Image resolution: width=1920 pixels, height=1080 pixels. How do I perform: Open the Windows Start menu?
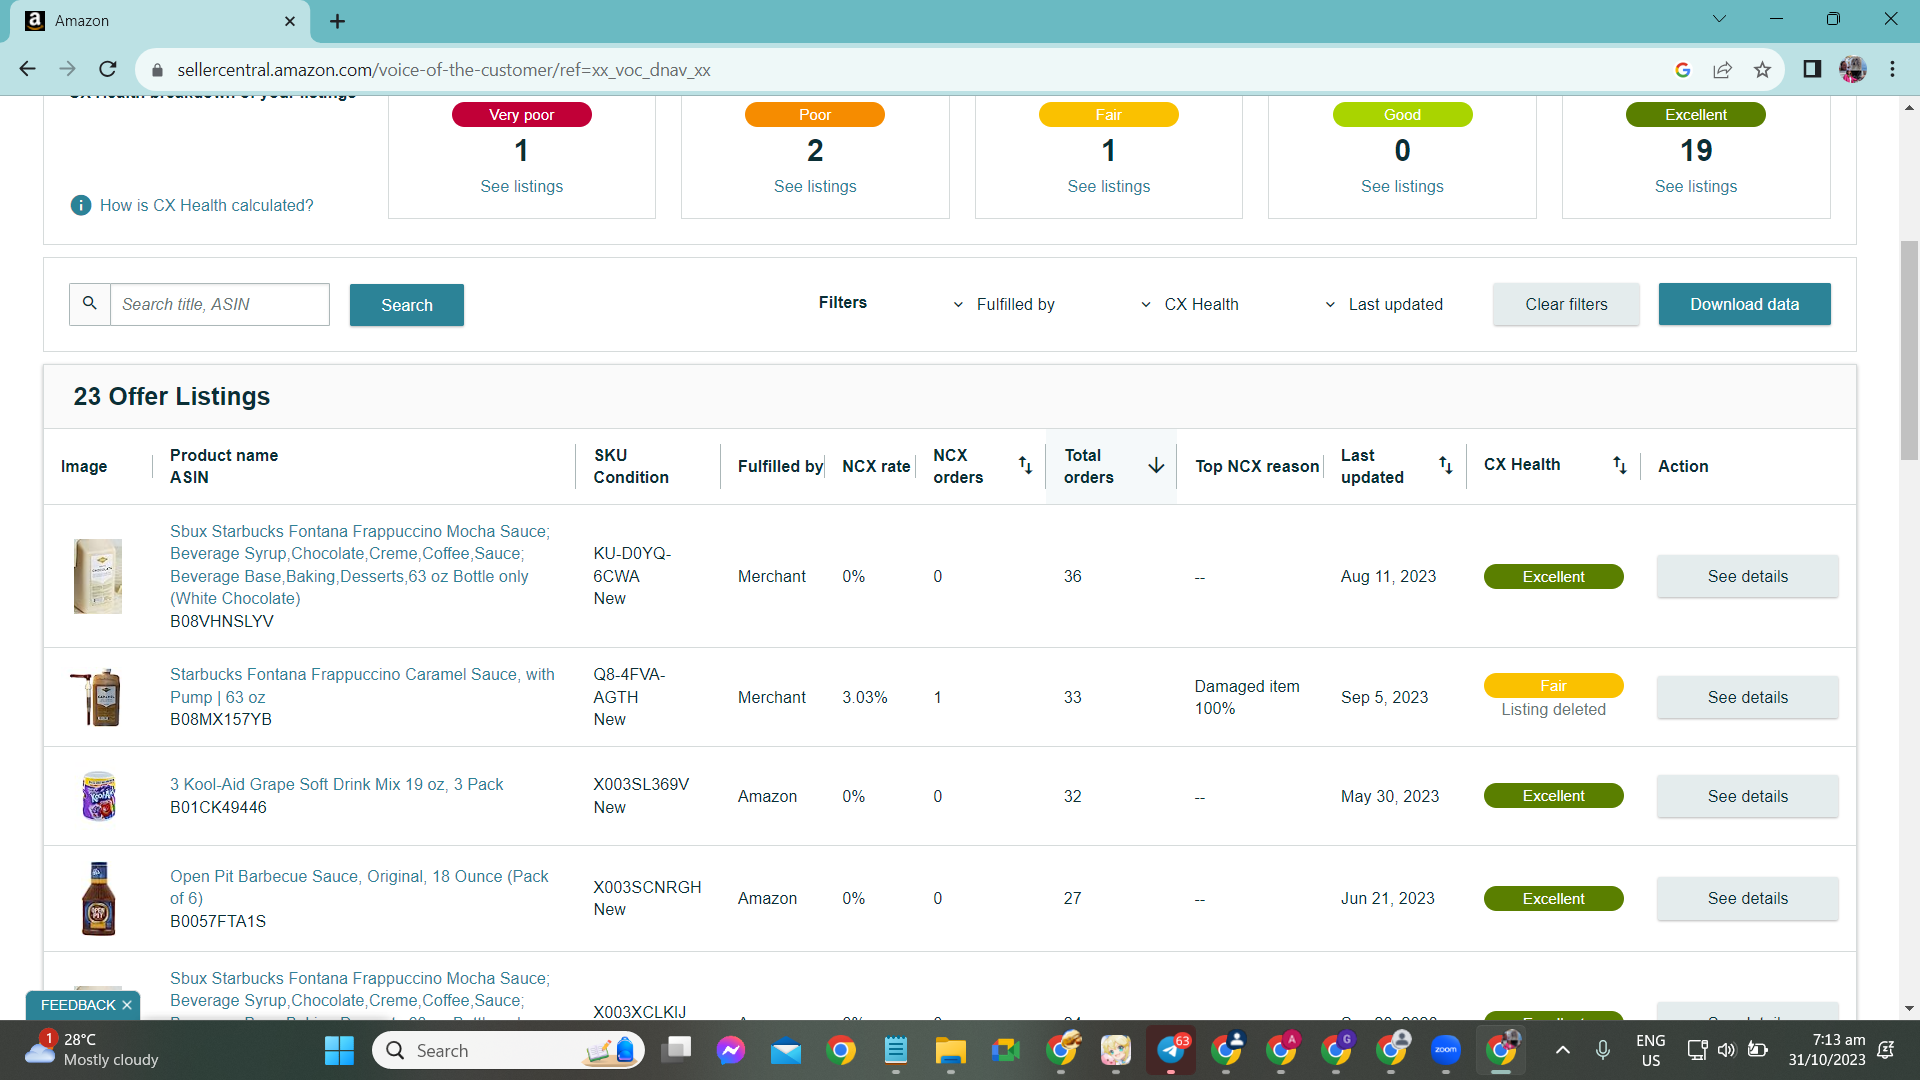pyautogui.click(x=339, y=1050)
